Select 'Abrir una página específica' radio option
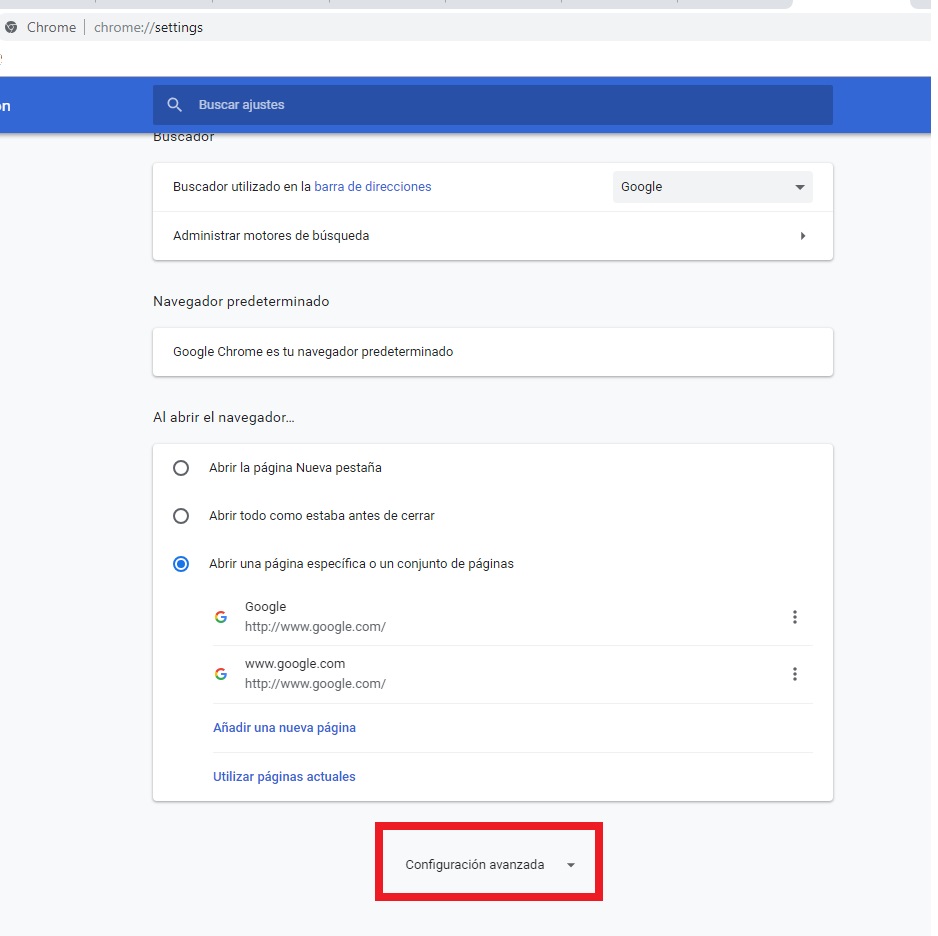 pyautogui.click(x=181, y=564)
